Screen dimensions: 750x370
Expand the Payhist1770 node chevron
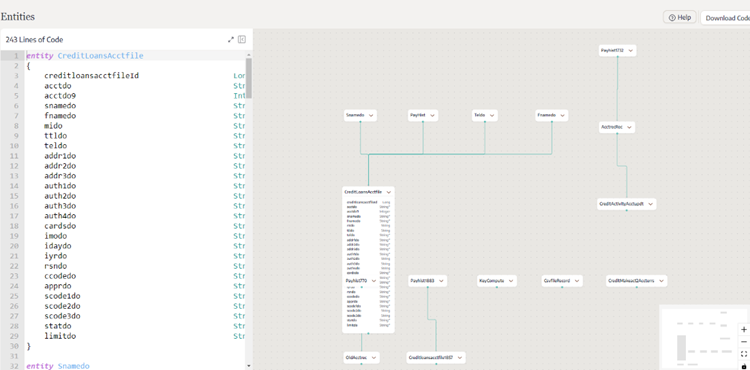pyautogui.click(x=374, y=281)
